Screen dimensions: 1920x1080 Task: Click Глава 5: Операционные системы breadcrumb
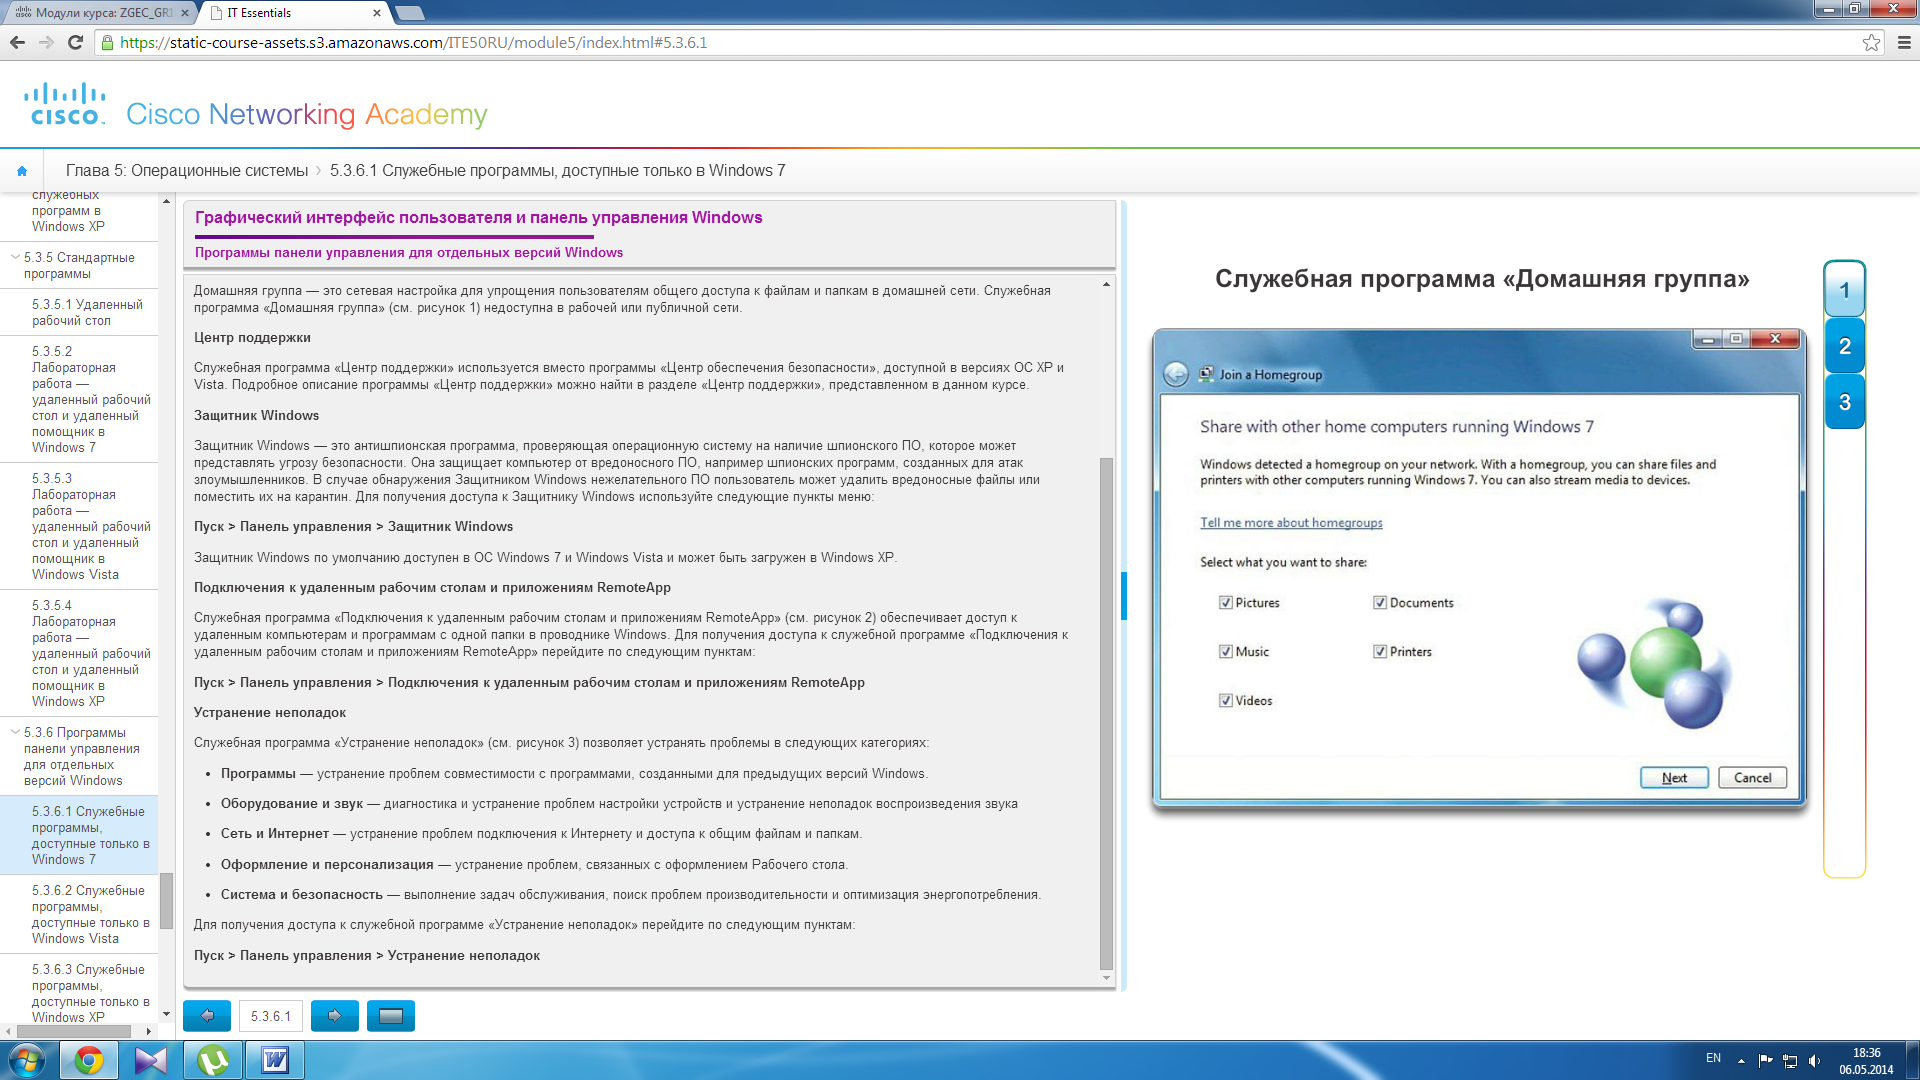pyautogui.click(x=187, y=171)
